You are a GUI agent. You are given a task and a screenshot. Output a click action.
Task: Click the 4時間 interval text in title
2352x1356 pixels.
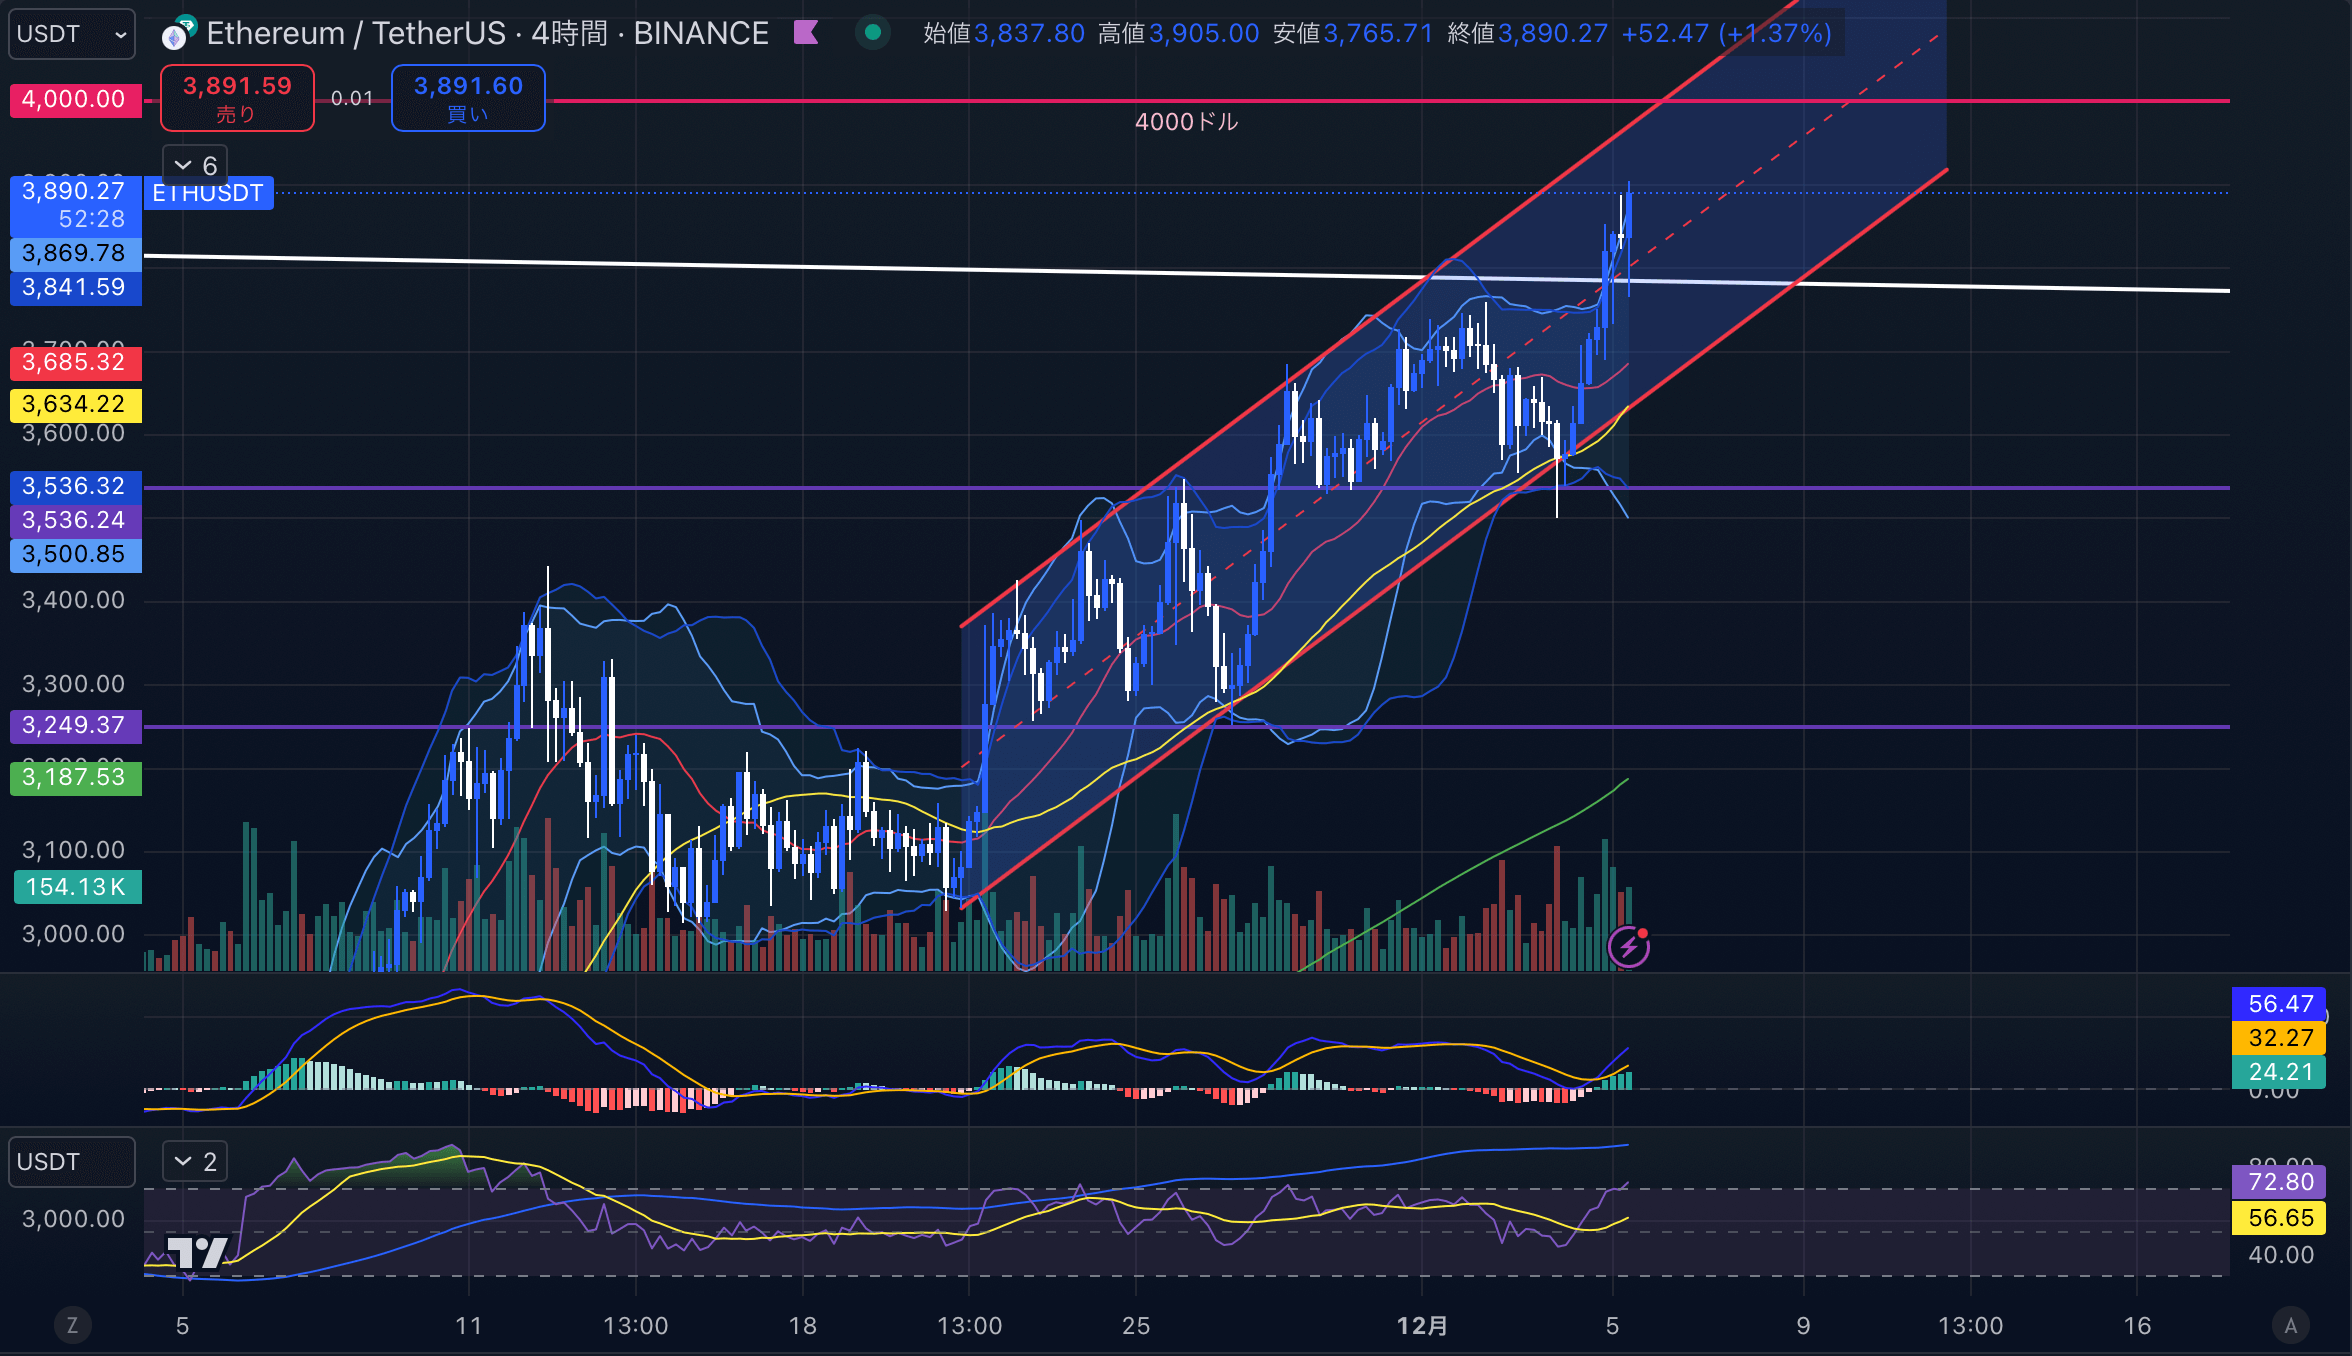coord(569,34)
